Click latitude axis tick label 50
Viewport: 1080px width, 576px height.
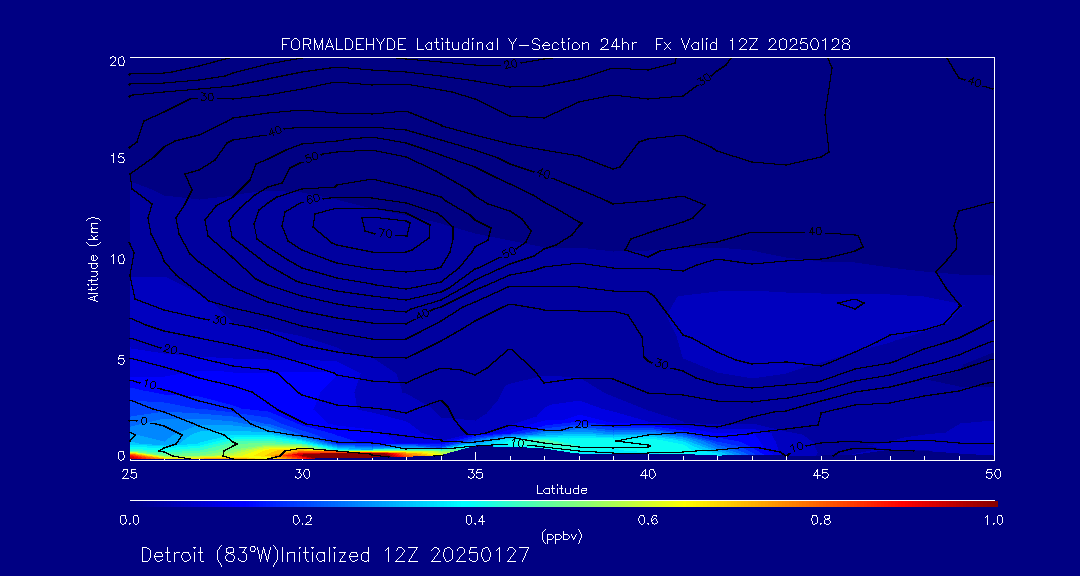pos(993,474)
